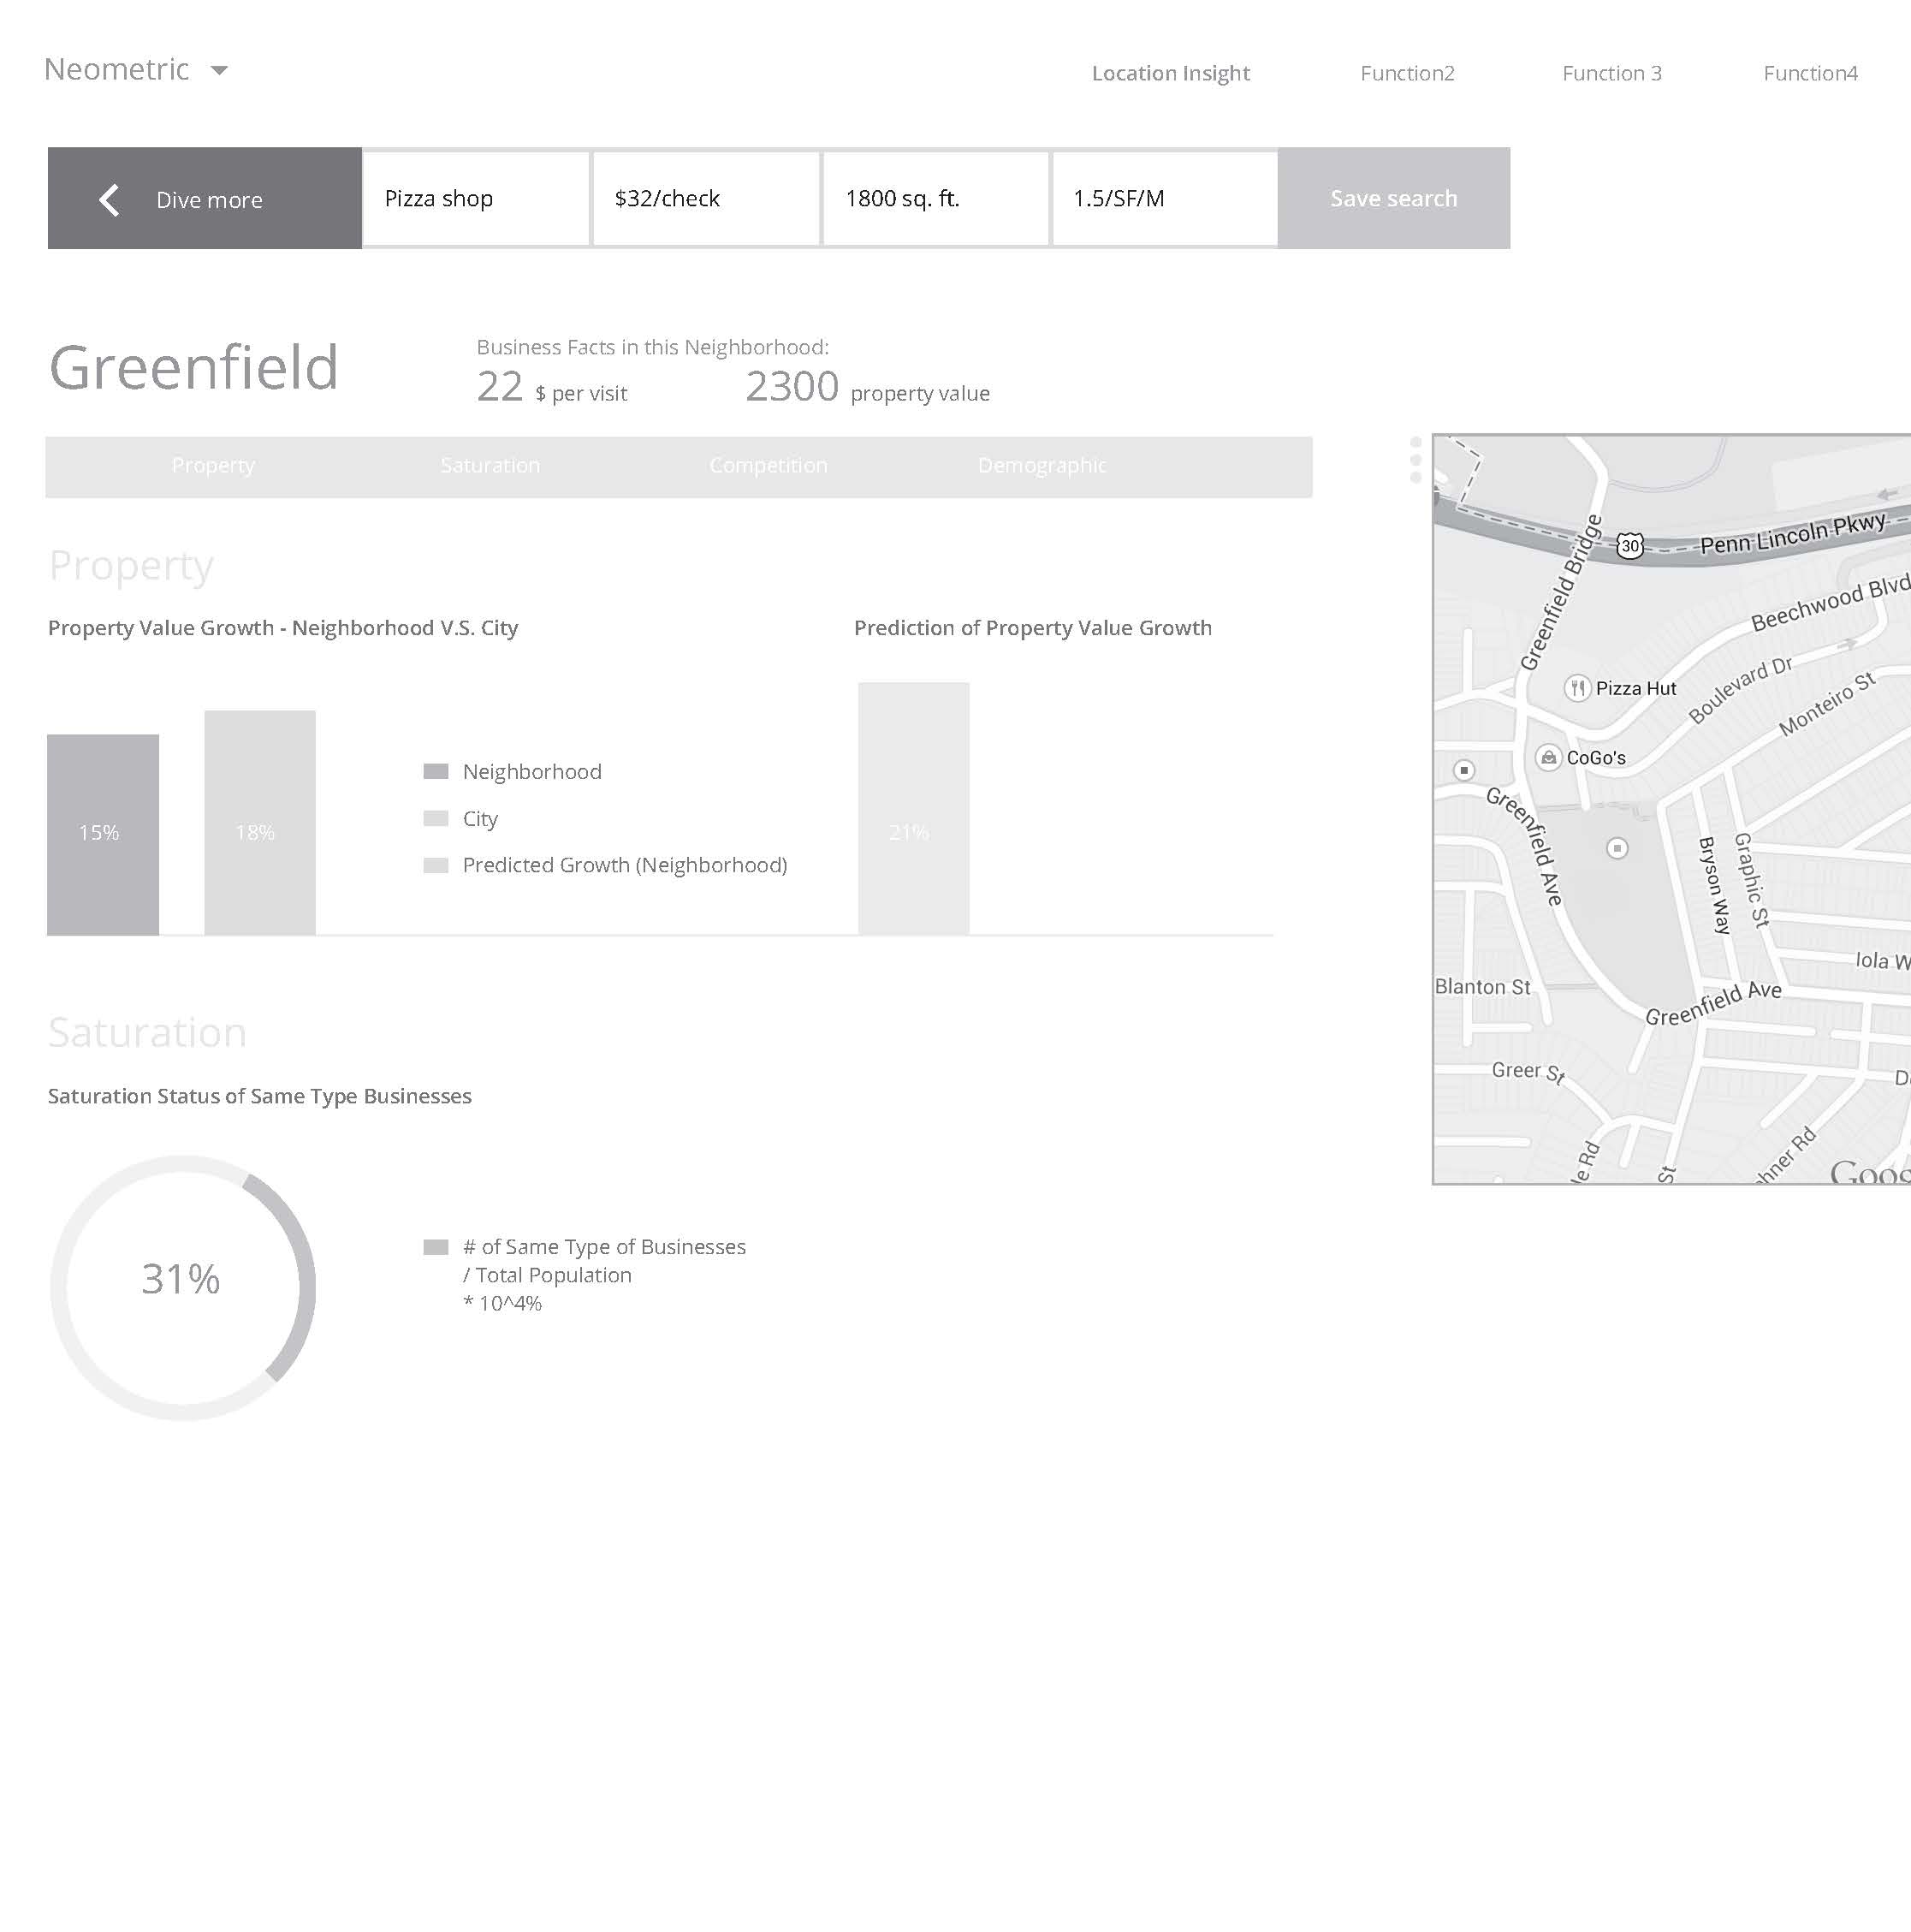Screen dimensions: 1911x1932
Task: Edit the $32/check field
Action: [x=706, y=198]
